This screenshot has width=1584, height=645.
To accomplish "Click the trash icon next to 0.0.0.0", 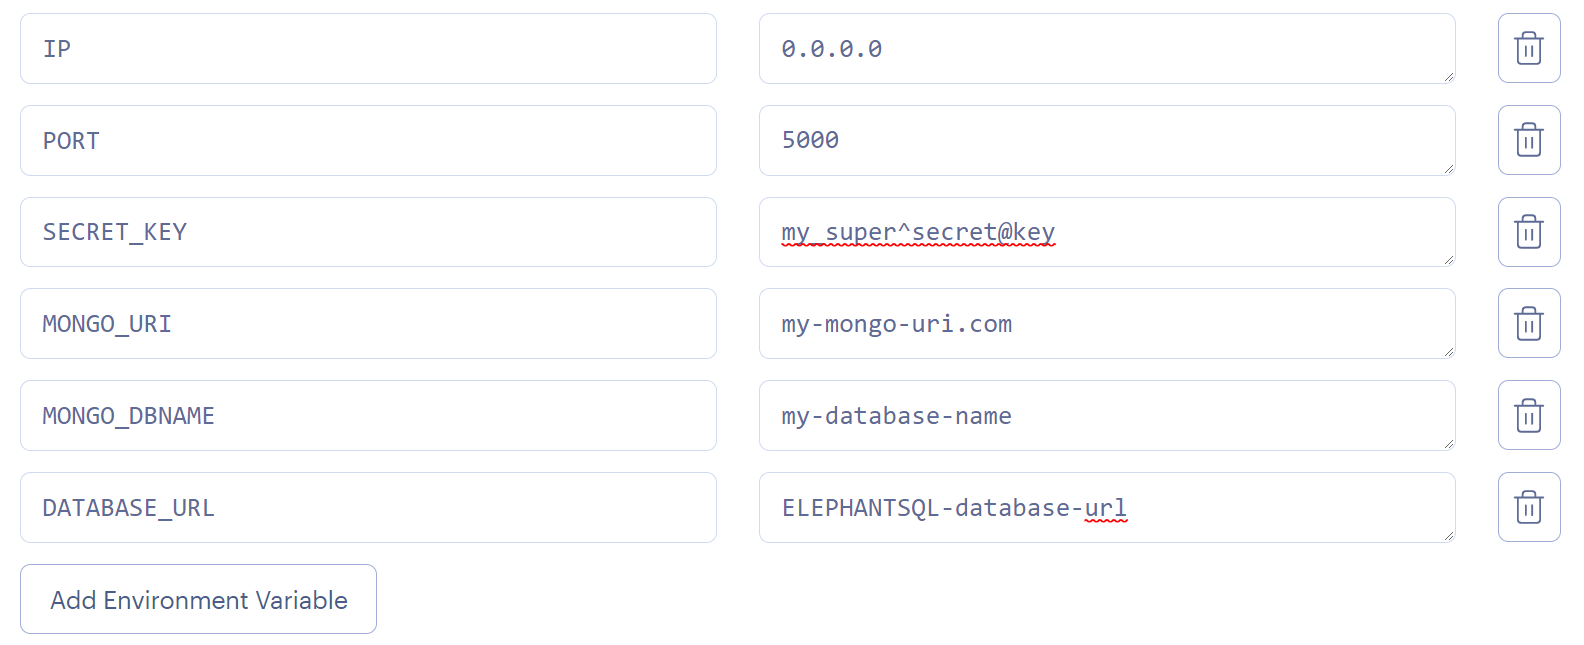I will click(1529, 48).
